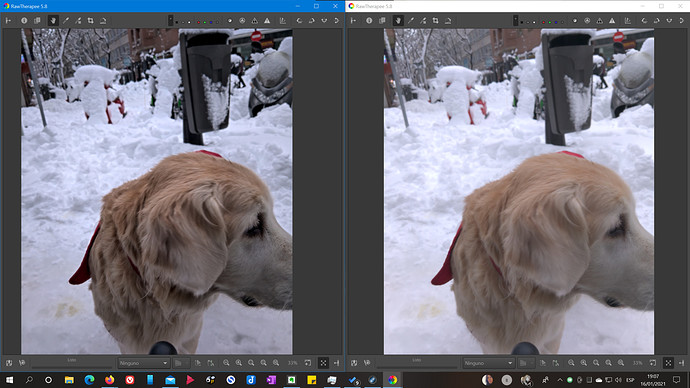Open new detail window in right window
The height and width of the screenshot is (388, 690).
tap(653, 363)
